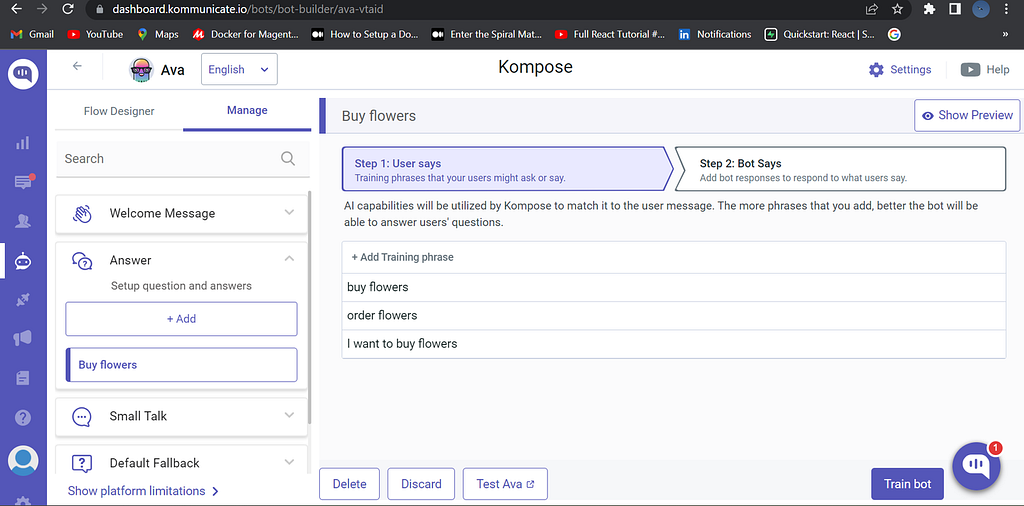Click the Small Talk chat bubble icon
1024x506 pixels.
[82, 417]
